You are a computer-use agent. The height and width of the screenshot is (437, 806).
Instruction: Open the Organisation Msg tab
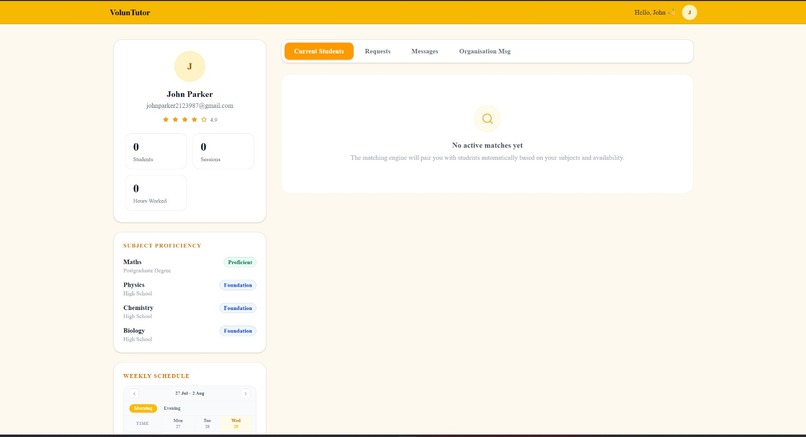[x=485, y=51]
